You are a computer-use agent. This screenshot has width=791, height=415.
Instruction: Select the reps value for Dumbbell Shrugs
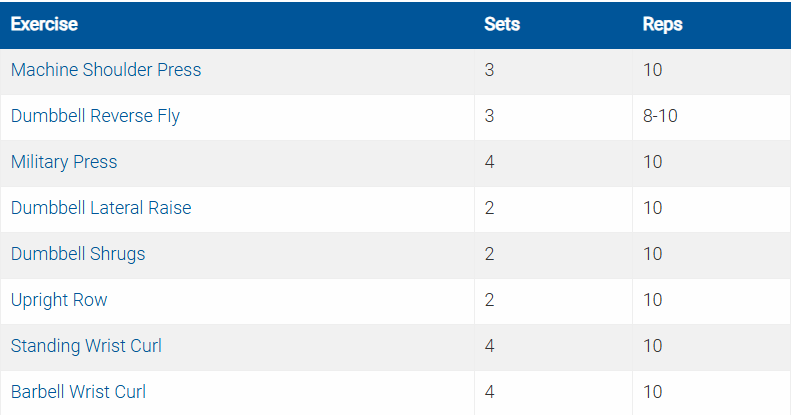[x=653, y=254]
